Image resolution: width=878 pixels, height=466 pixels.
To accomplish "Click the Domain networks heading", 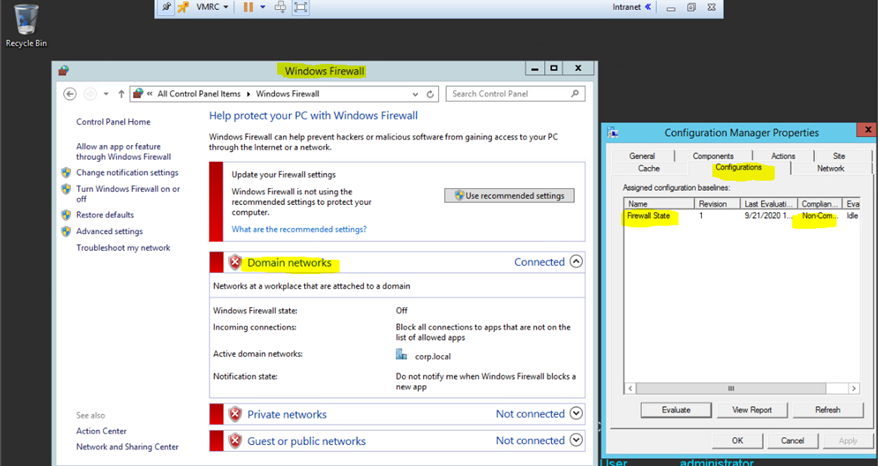I will (289, 263).
